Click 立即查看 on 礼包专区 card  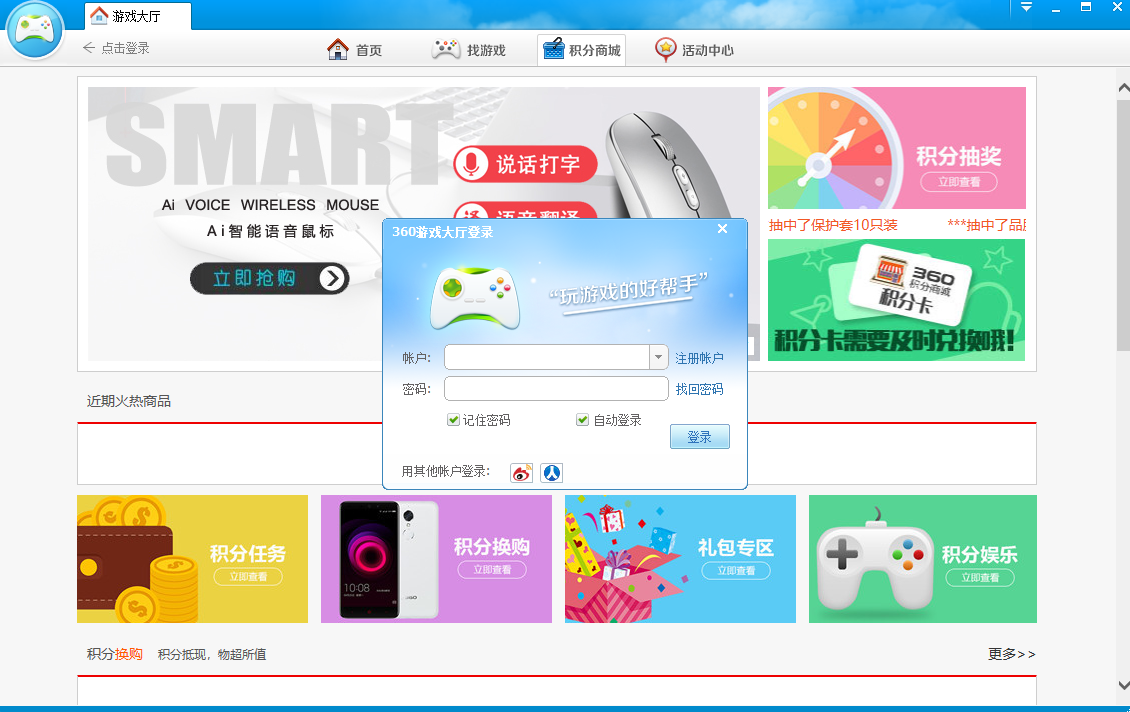click(x=736, y=570)
